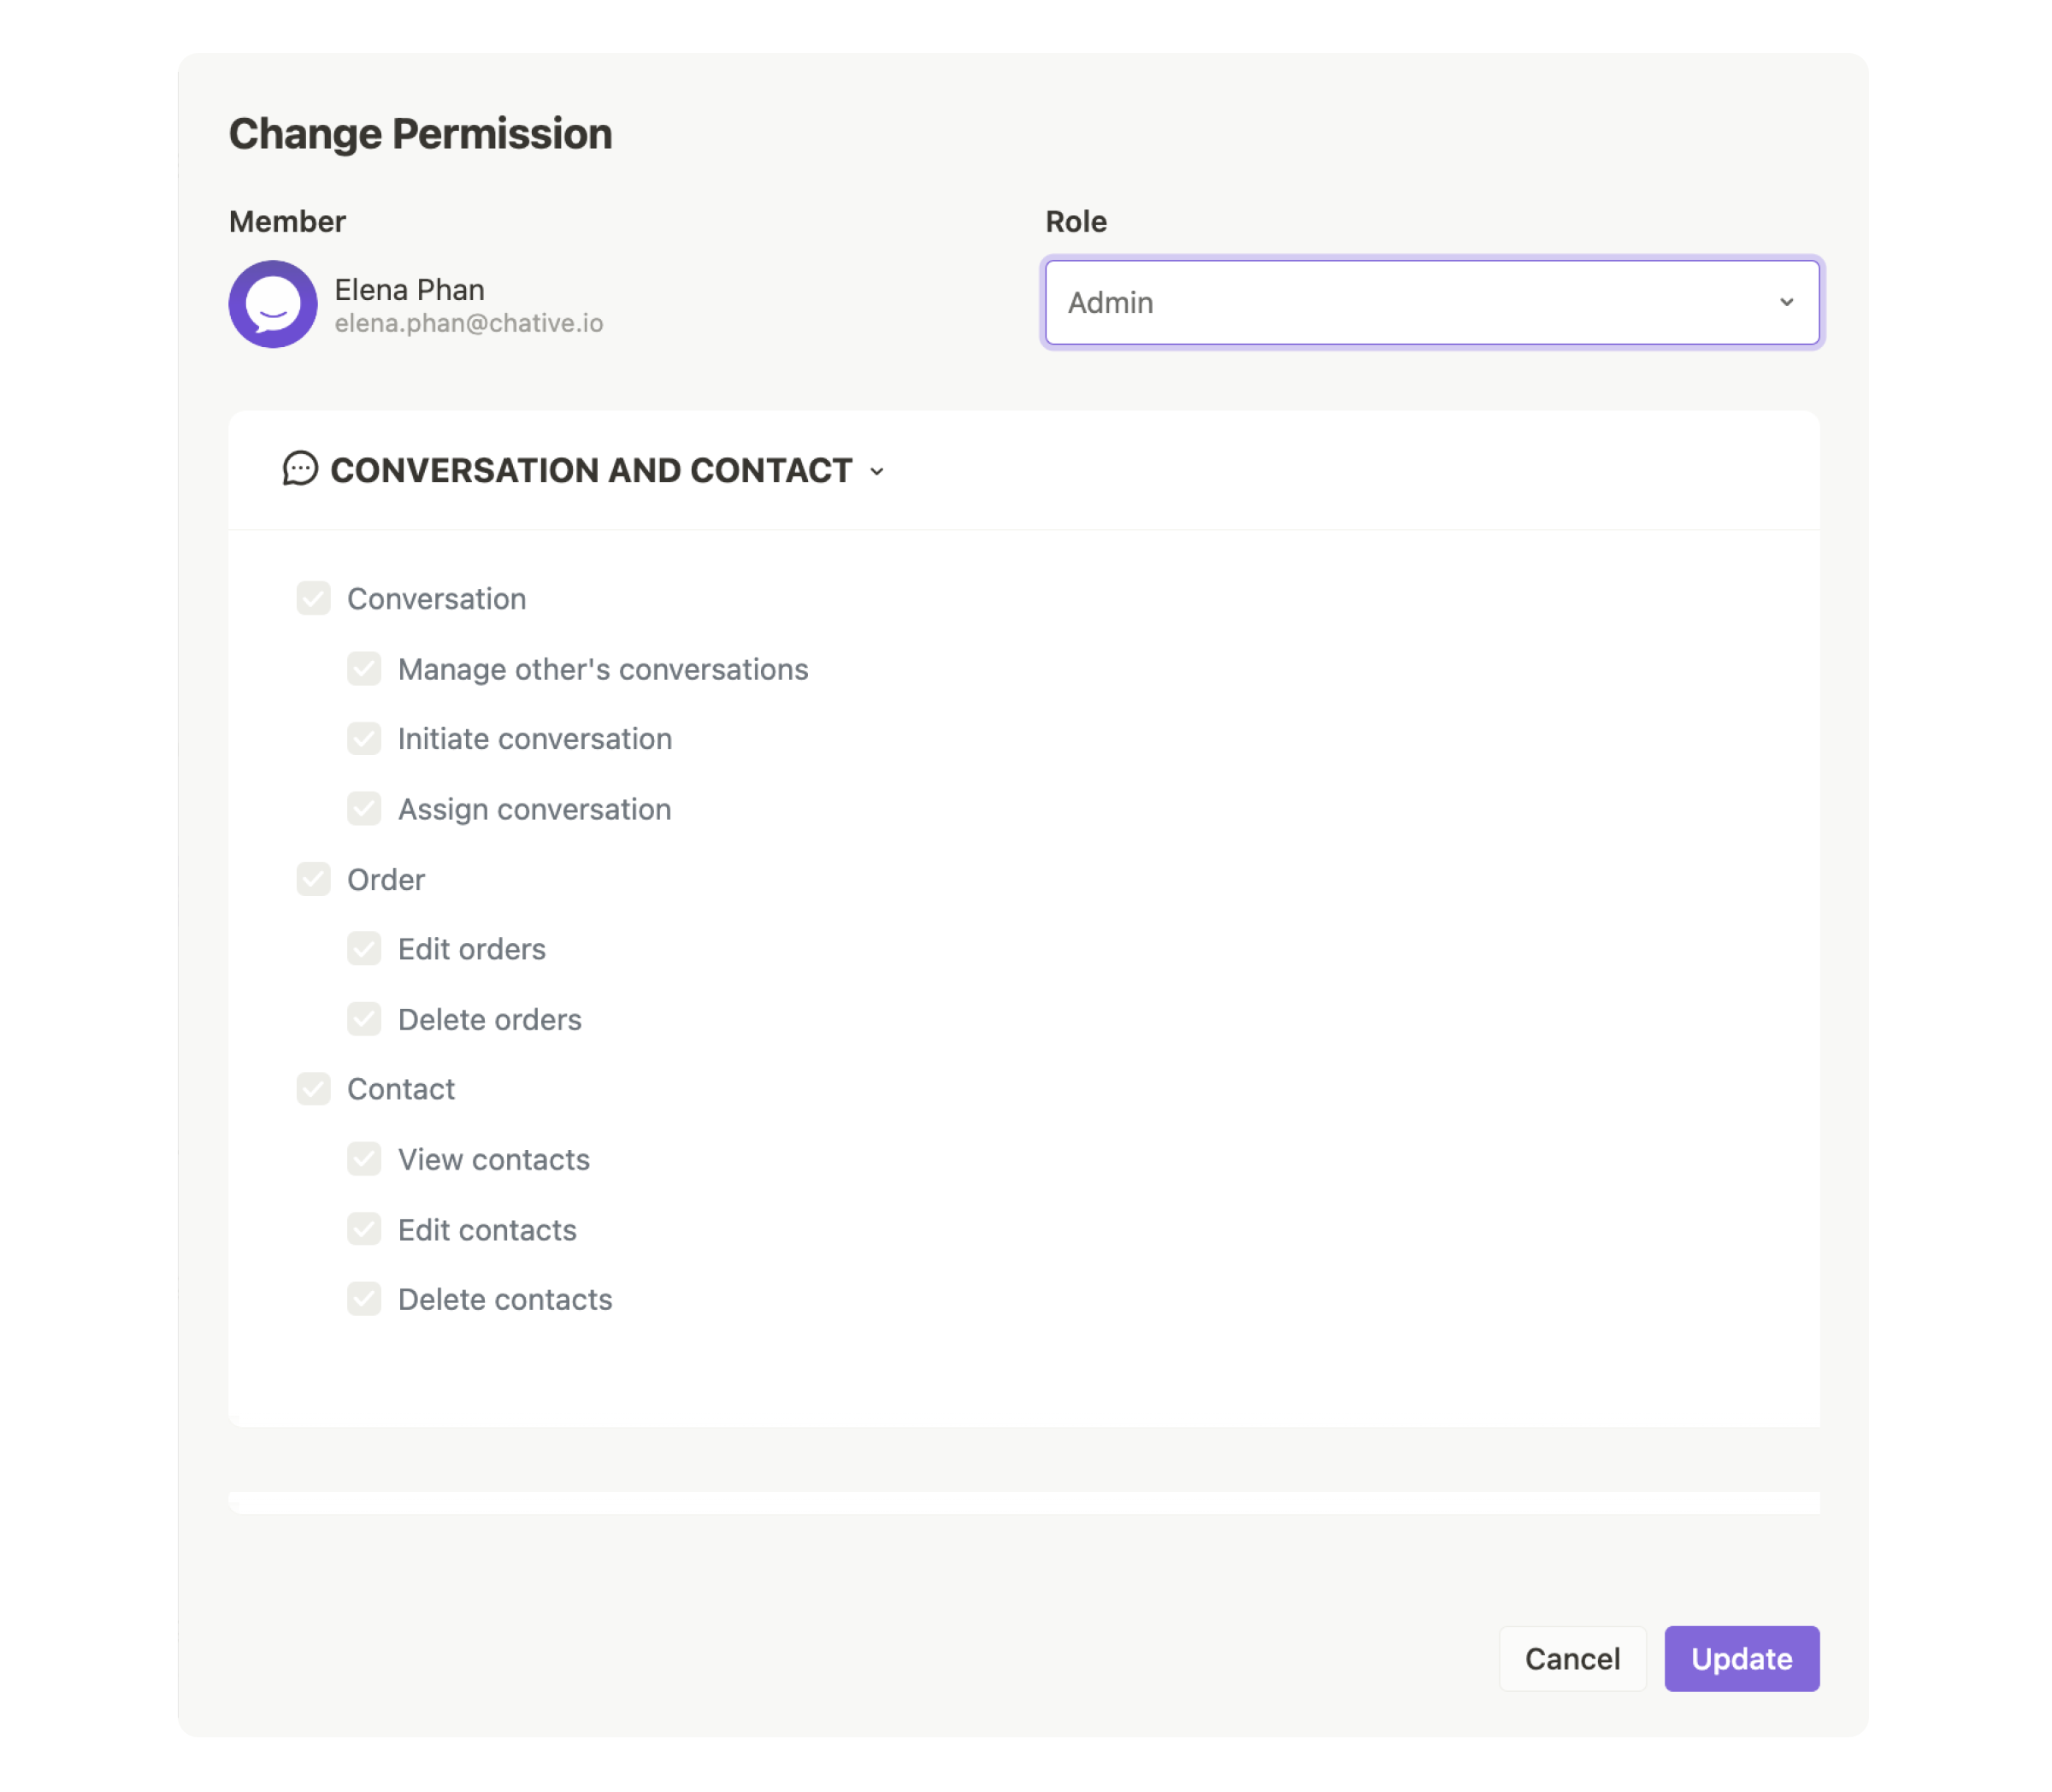2052x1792 pixels.
Task: Click the CONVERSATION AND CONTACT section header
Action: pos(590,469)
